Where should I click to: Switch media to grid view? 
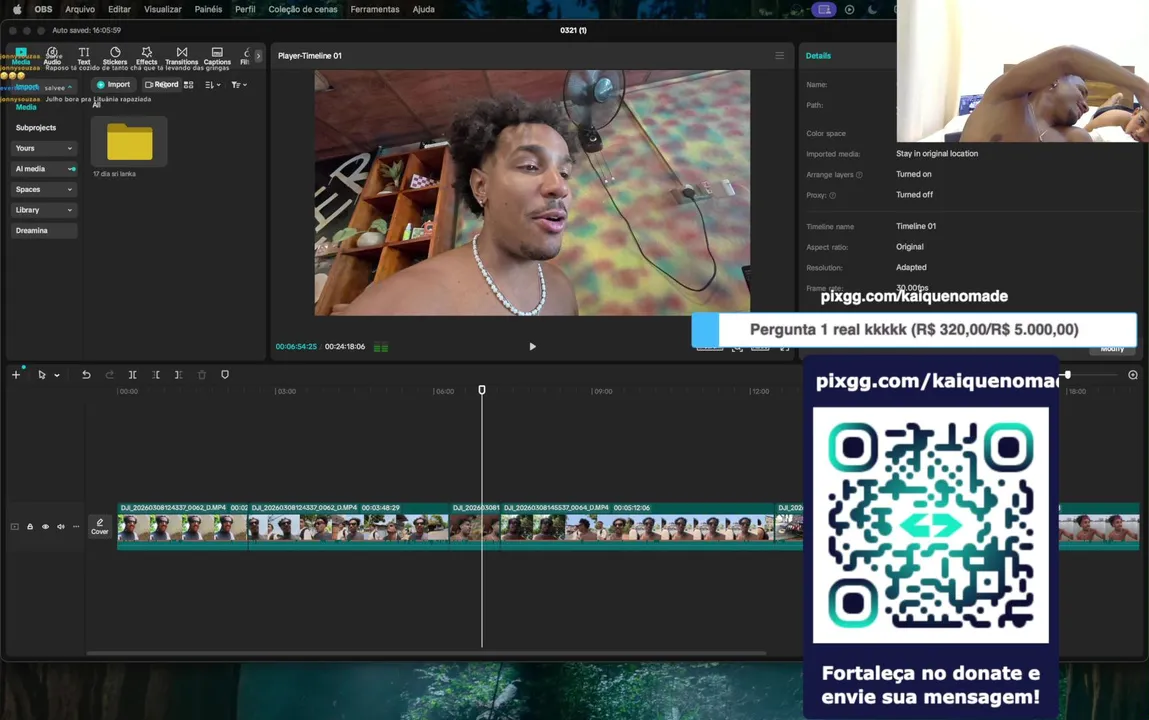(189, 85)
